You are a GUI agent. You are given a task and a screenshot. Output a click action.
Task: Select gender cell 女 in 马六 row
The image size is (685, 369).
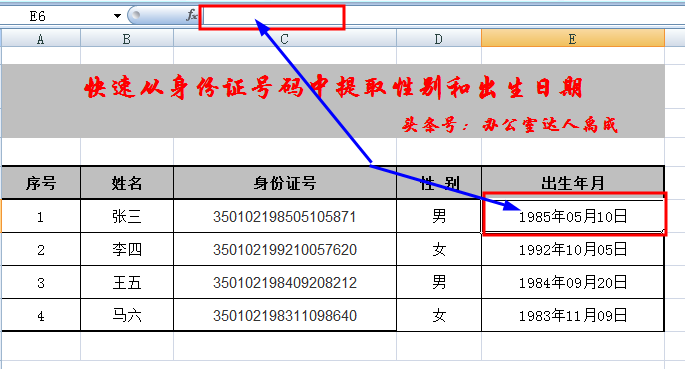pyautogui.click(x=439, y=315)
